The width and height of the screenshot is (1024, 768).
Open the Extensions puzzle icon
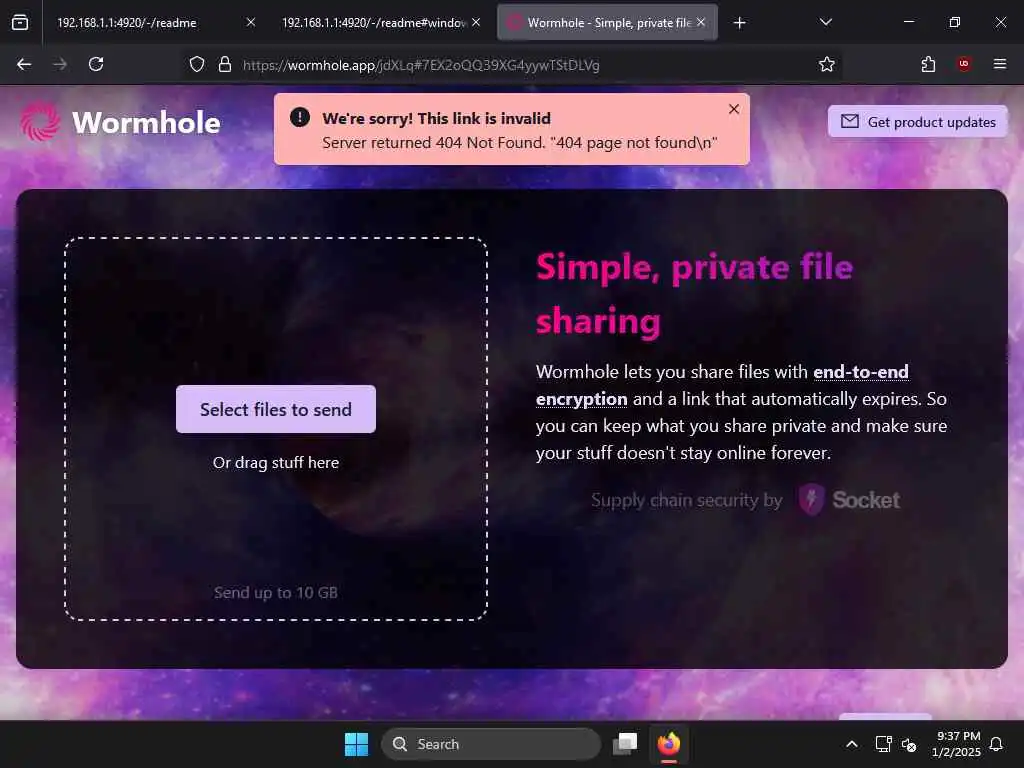click(928, 64)
